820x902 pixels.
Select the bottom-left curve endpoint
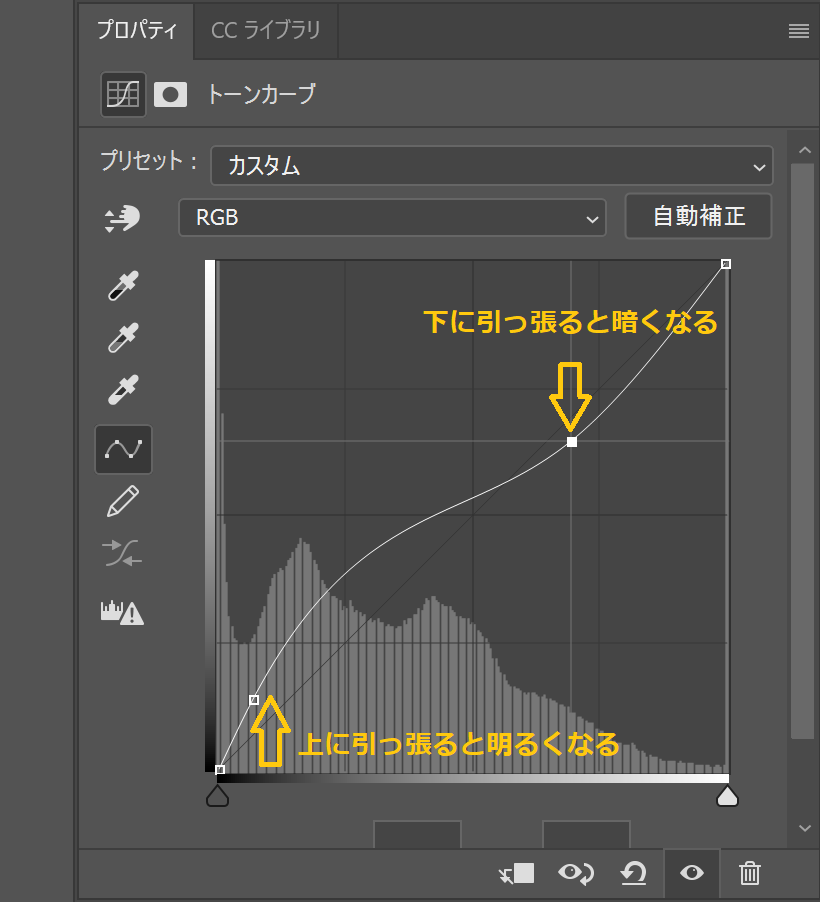219,770
